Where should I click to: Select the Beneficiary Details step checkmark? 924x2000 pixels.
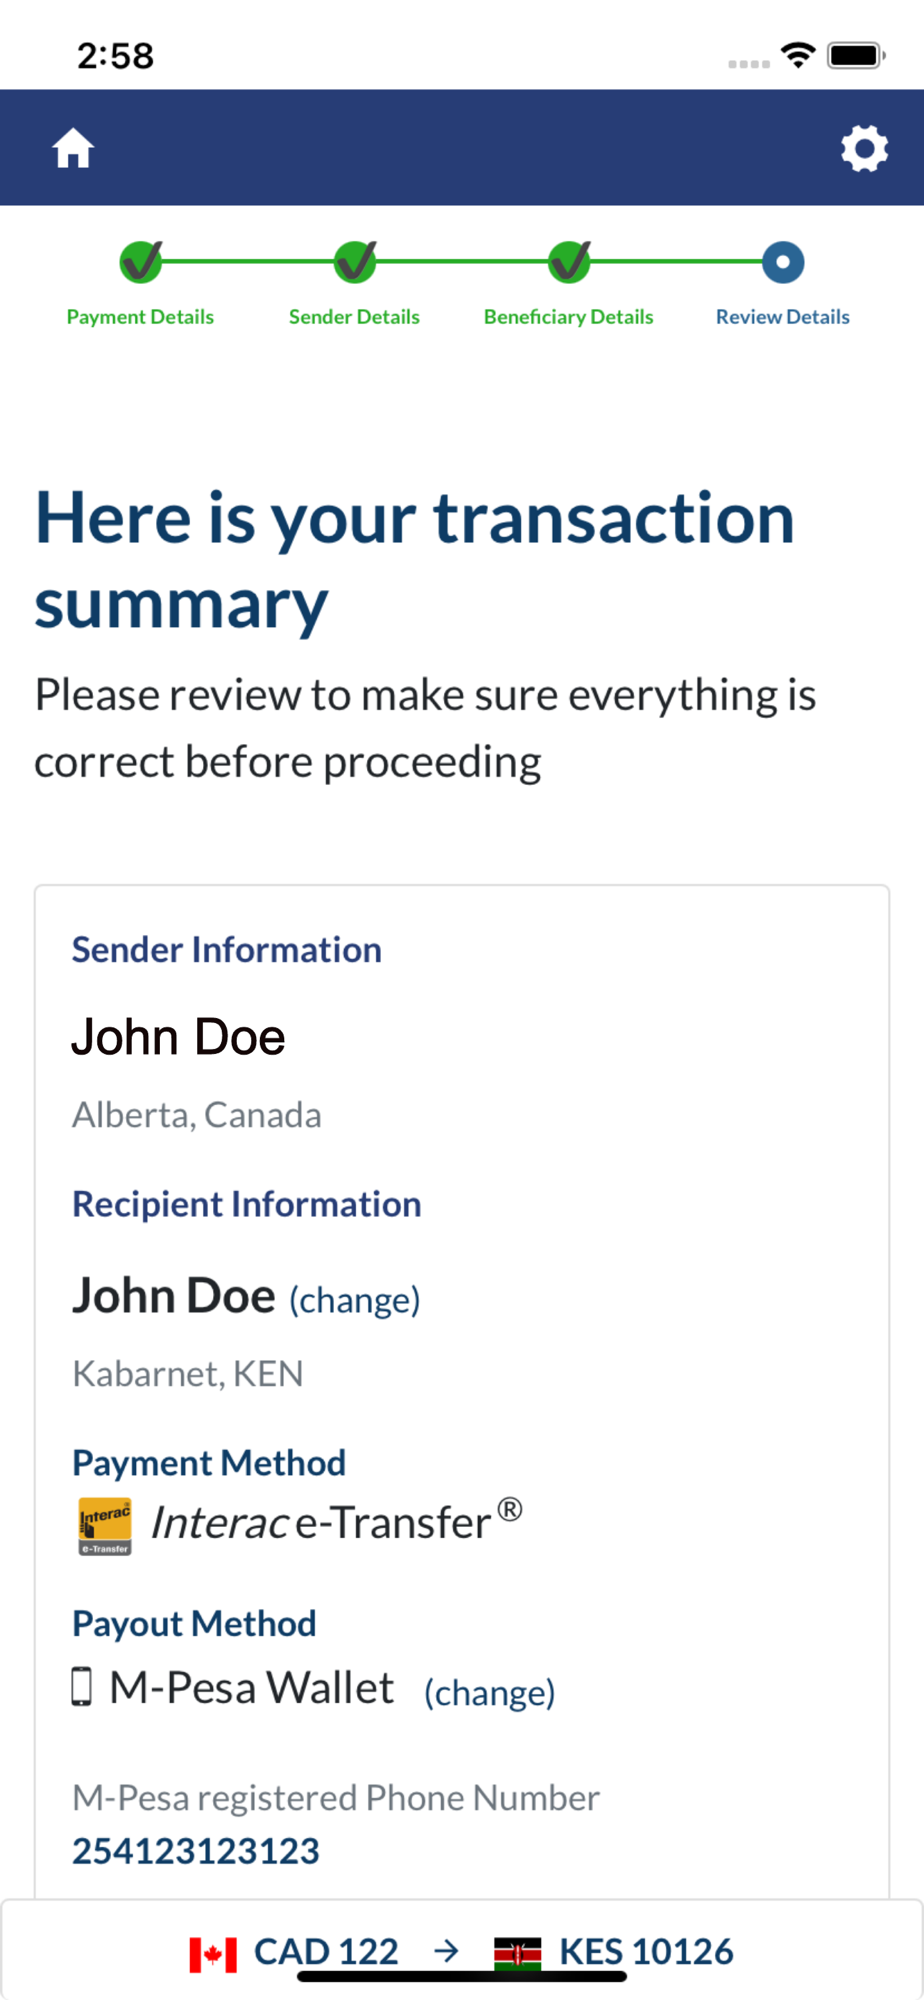569,262
